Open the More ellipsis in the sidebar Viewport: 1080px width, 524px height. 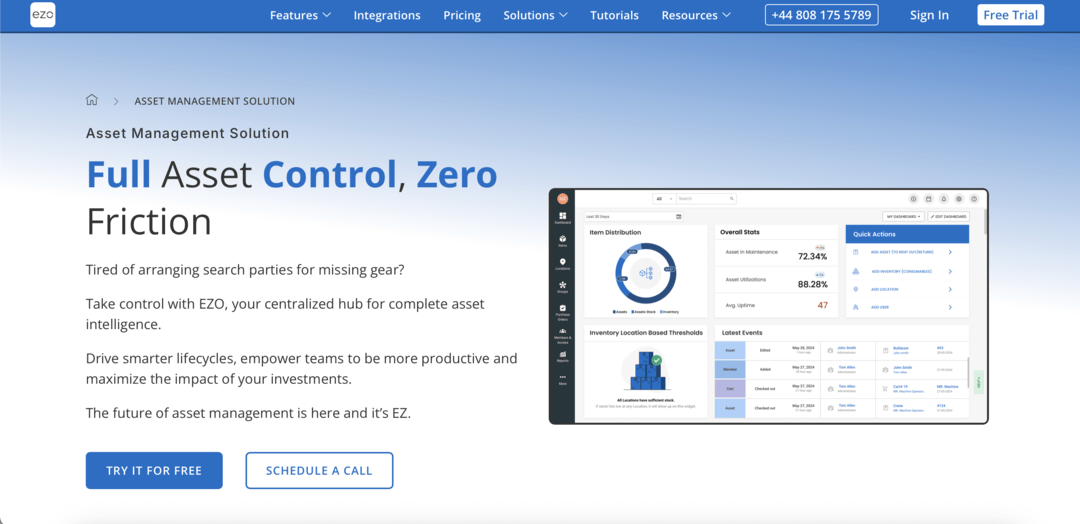pyautogui.click(x=563, y=378)
